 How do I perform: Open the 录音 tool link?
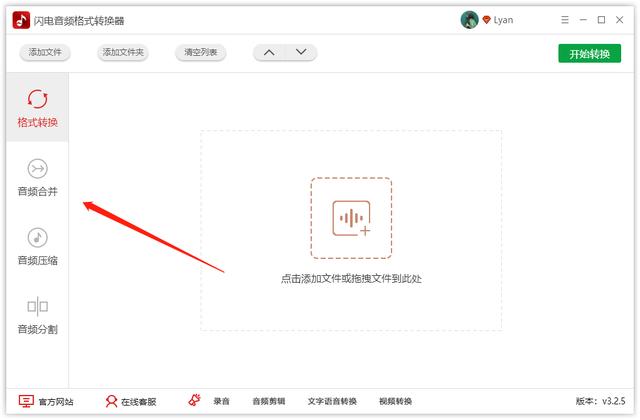pos(222,402)
